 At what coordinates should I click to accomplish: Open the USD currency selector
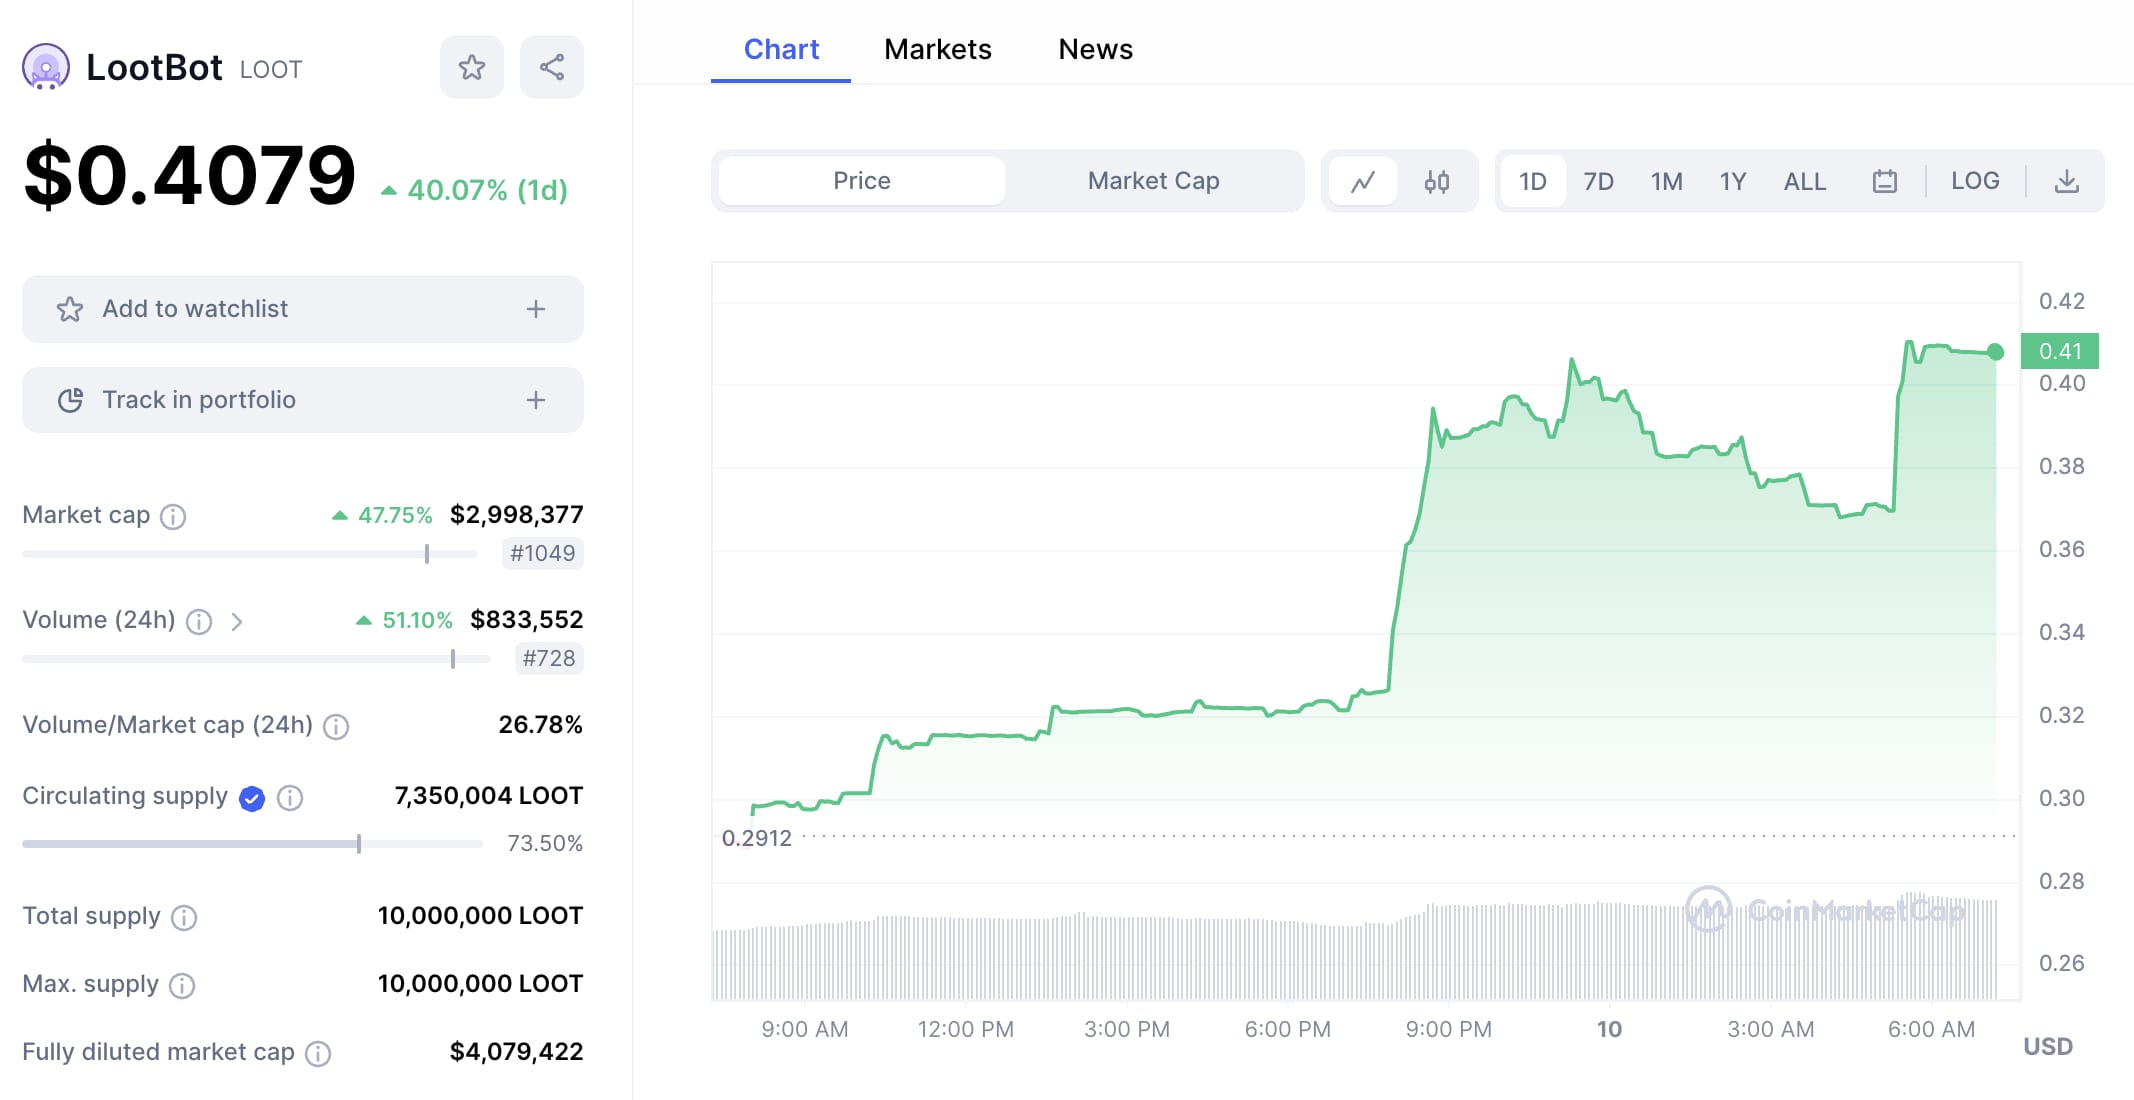[2048, 1046]
